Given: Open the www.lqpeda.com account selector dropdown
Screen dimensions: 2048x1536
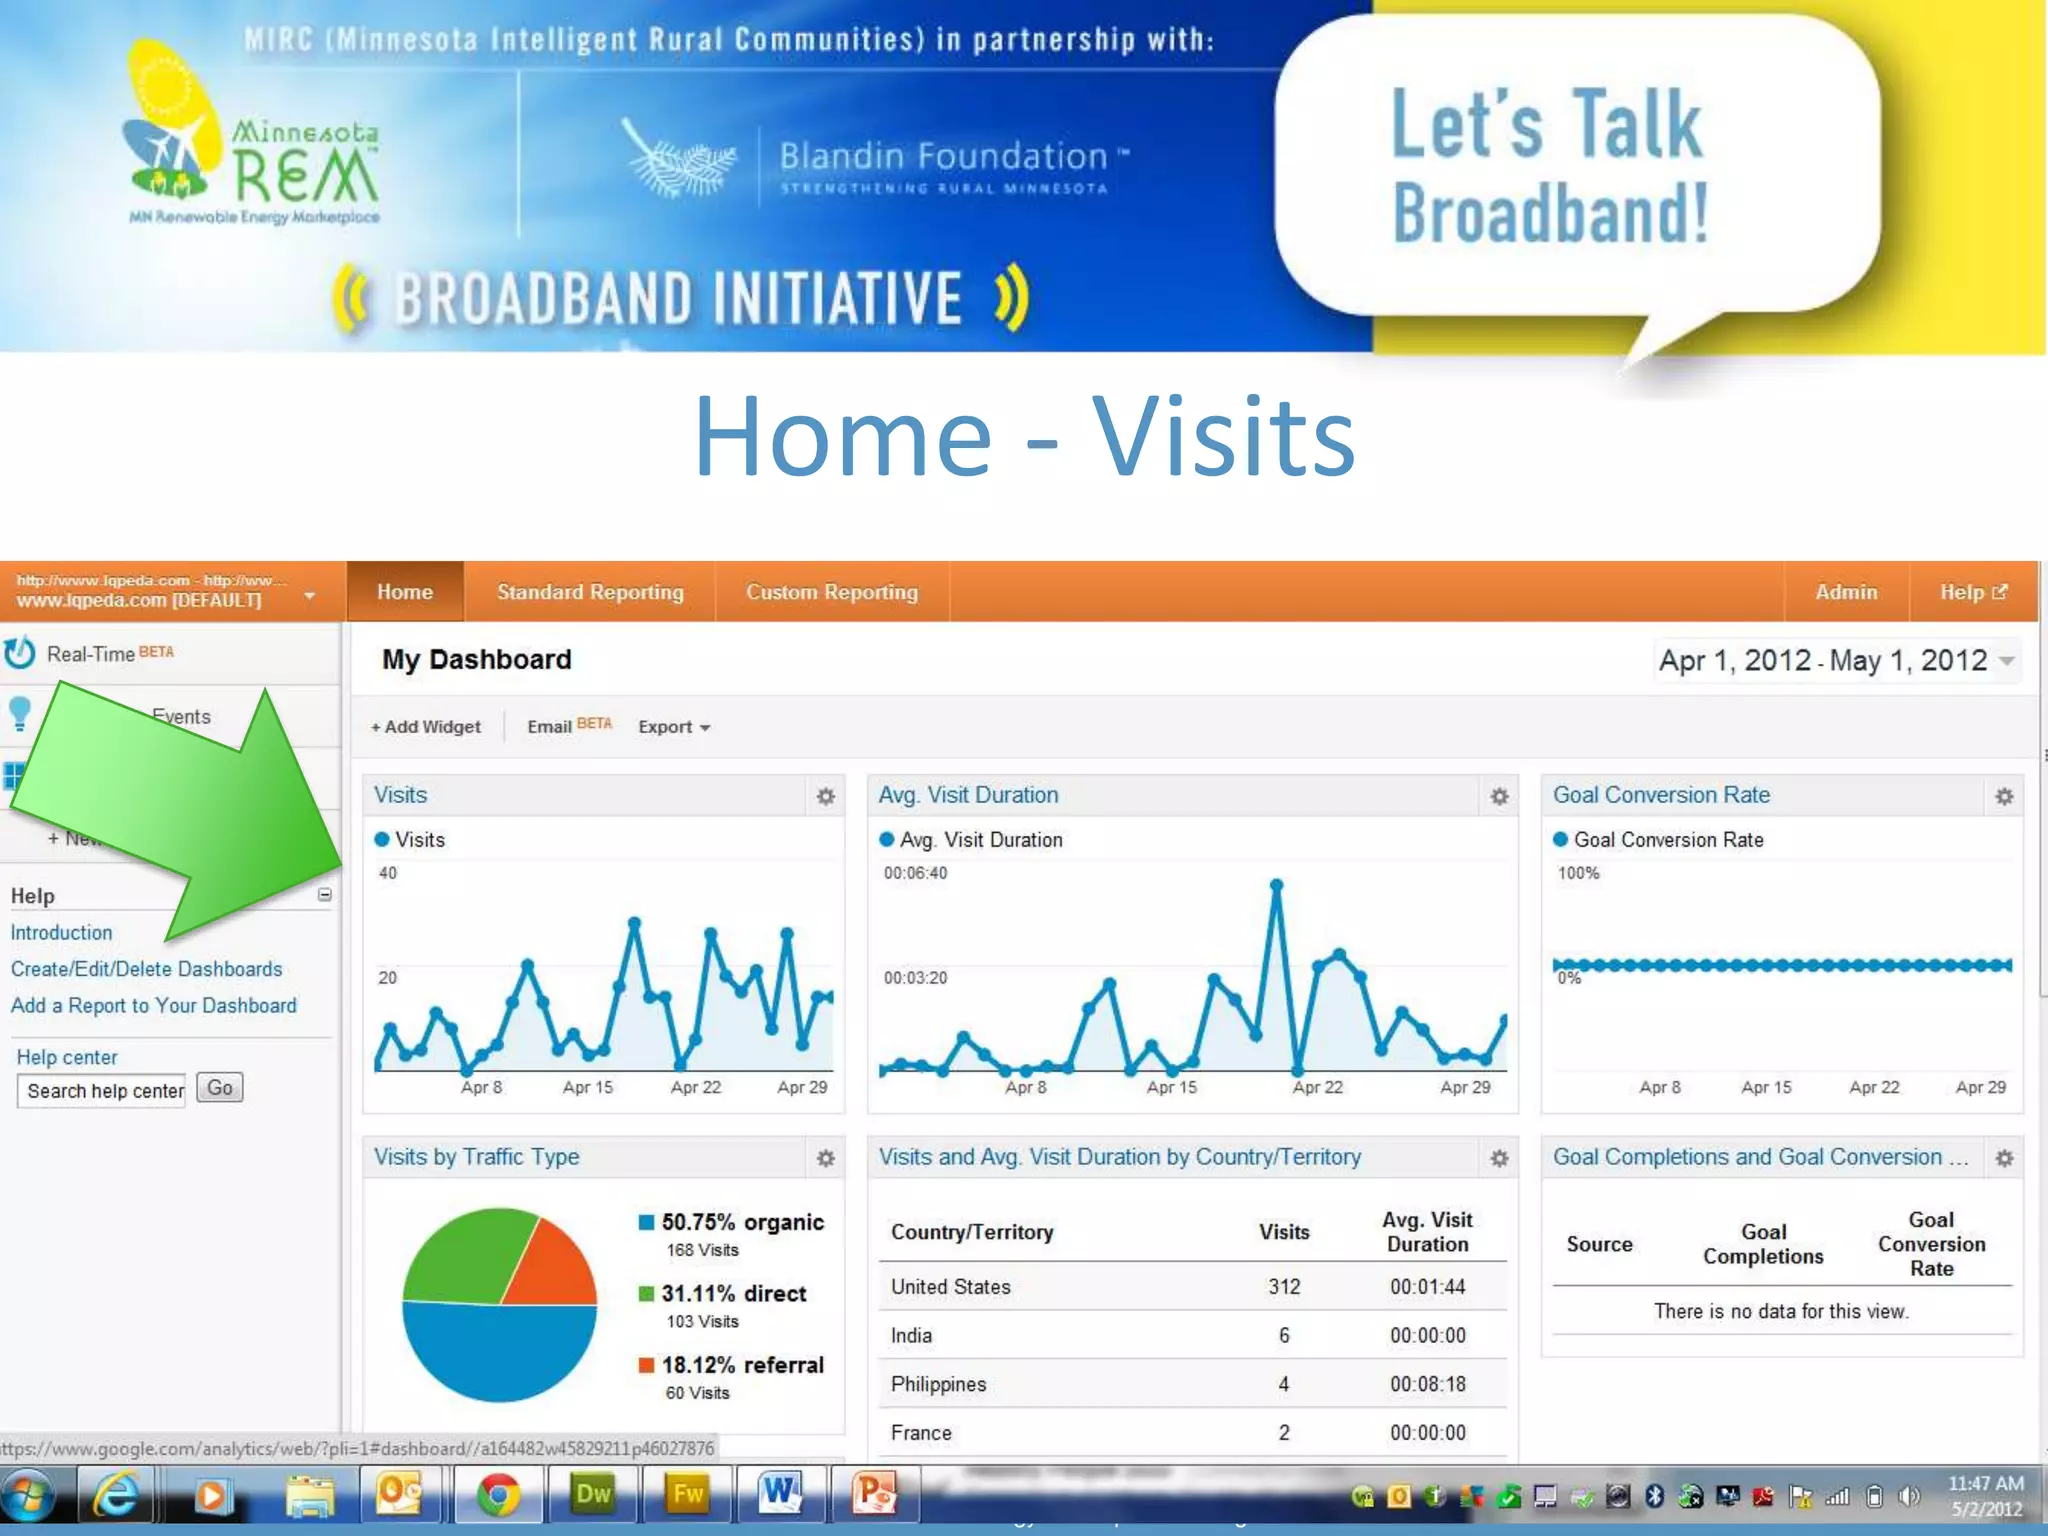Looking at the screenshot, I should pyautogui.click(x=310, y=595).
